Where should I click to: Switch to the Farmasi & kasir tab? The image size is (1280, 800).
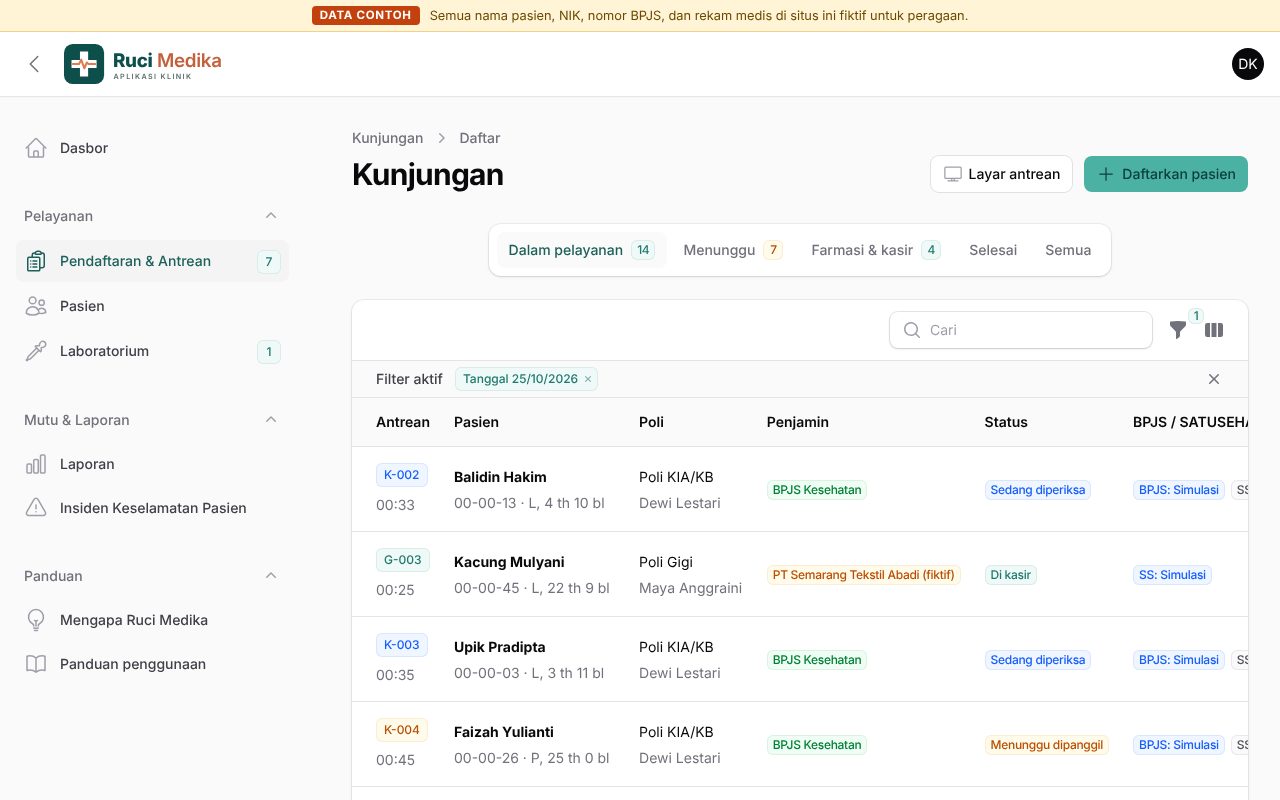tap(876, 250)
